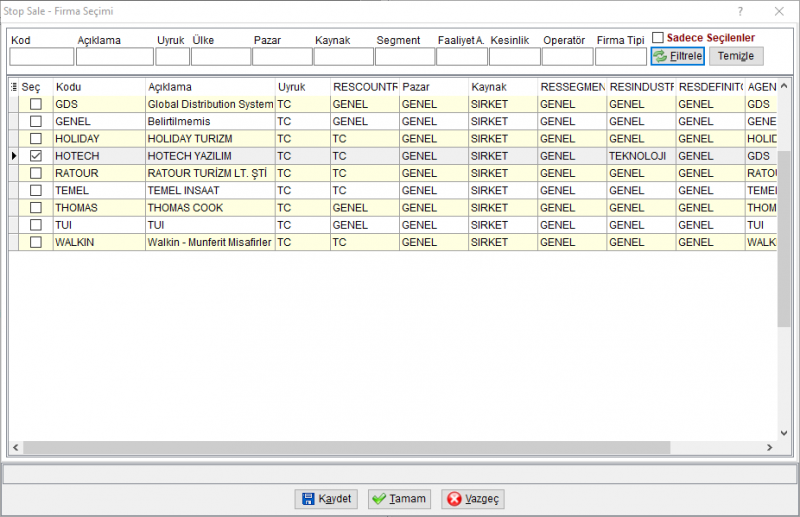Check the GDS row checkbox
Viewport: 800px width, 517px height.
tap(36, 104)
